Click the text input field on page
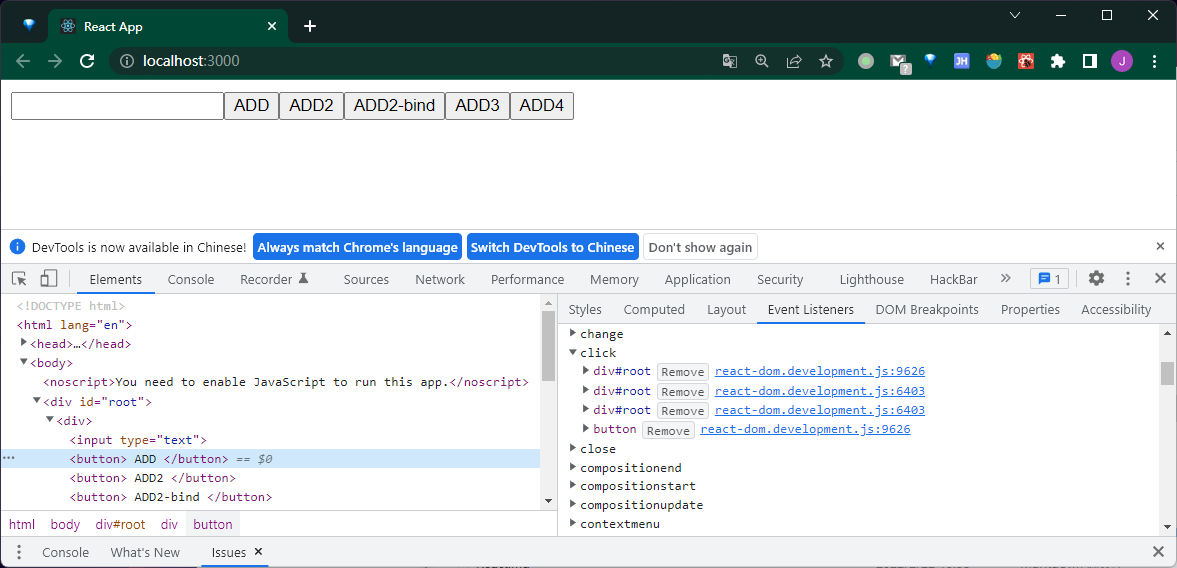 coord(117,106)
